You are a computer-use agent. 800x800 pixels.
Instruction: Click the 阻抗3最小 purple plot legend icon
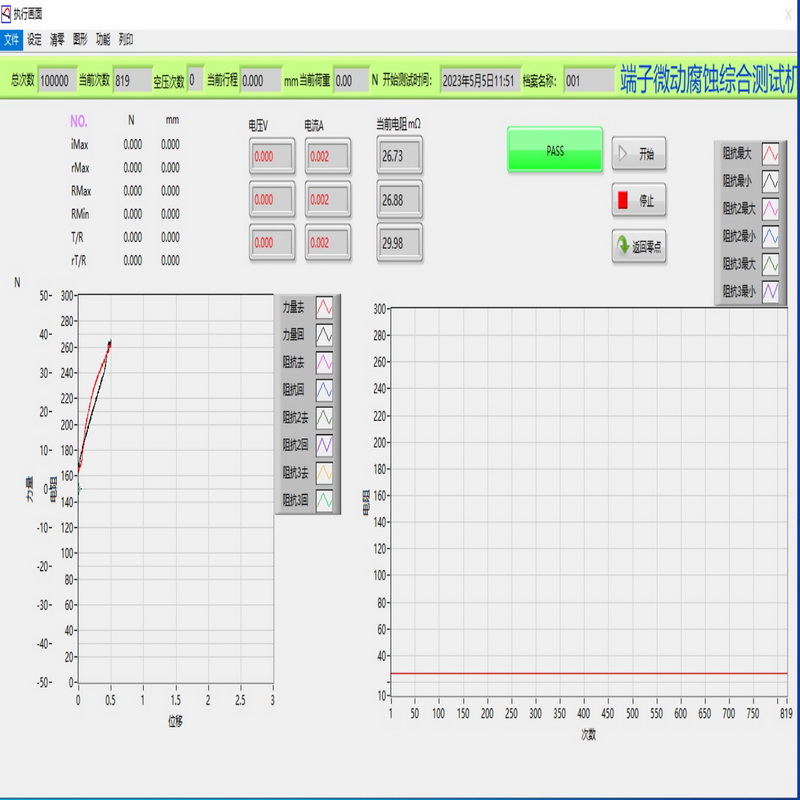pos(771,291)
